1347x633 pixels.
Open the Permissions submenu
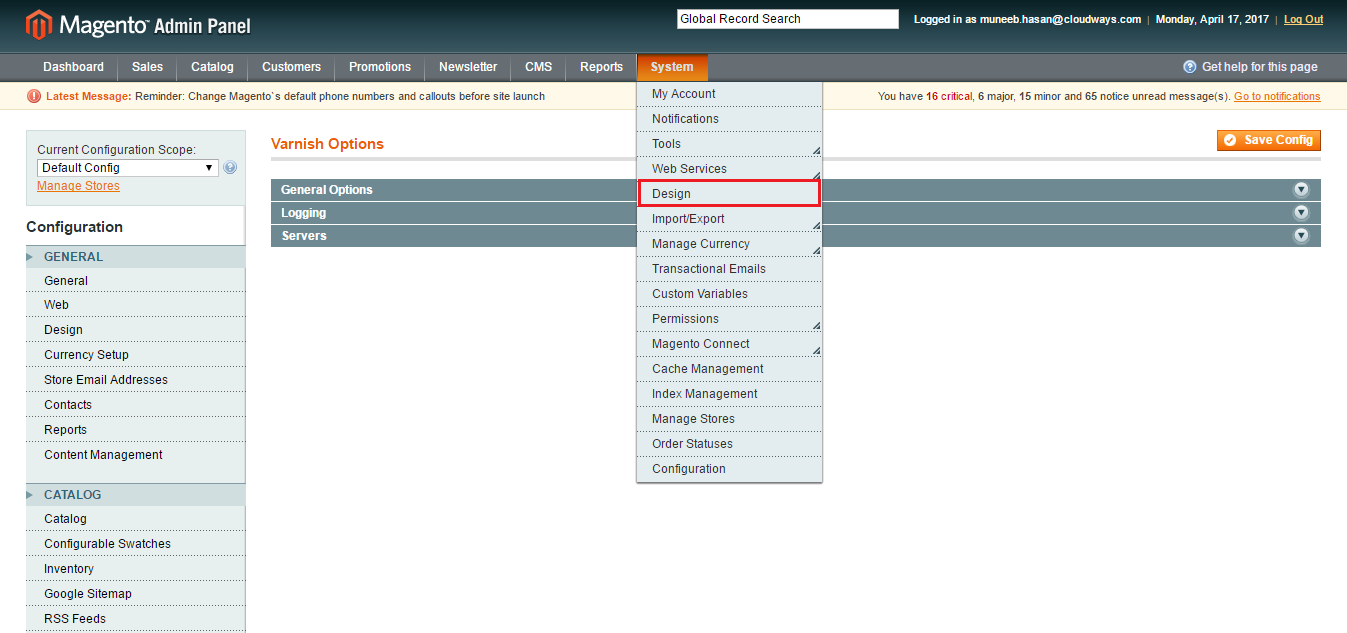(x=729, y=319)
